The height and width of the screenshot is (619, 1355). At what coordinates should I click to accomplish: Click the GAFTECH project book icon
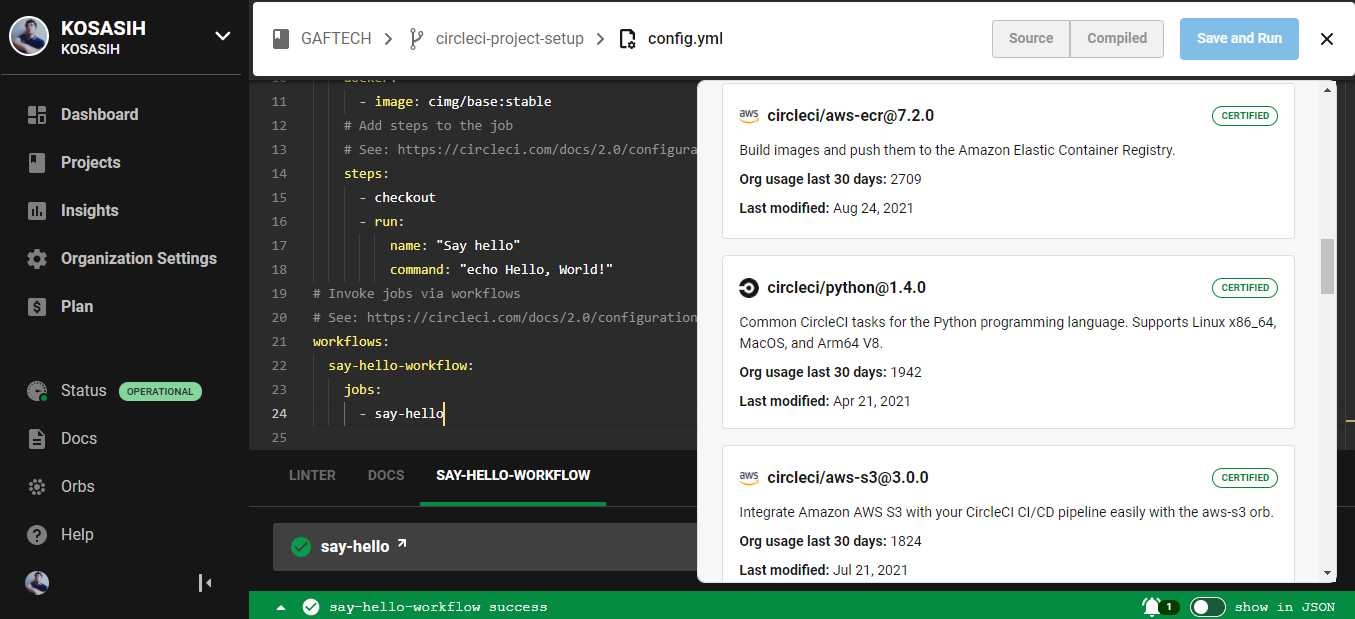tap(281, 39)
